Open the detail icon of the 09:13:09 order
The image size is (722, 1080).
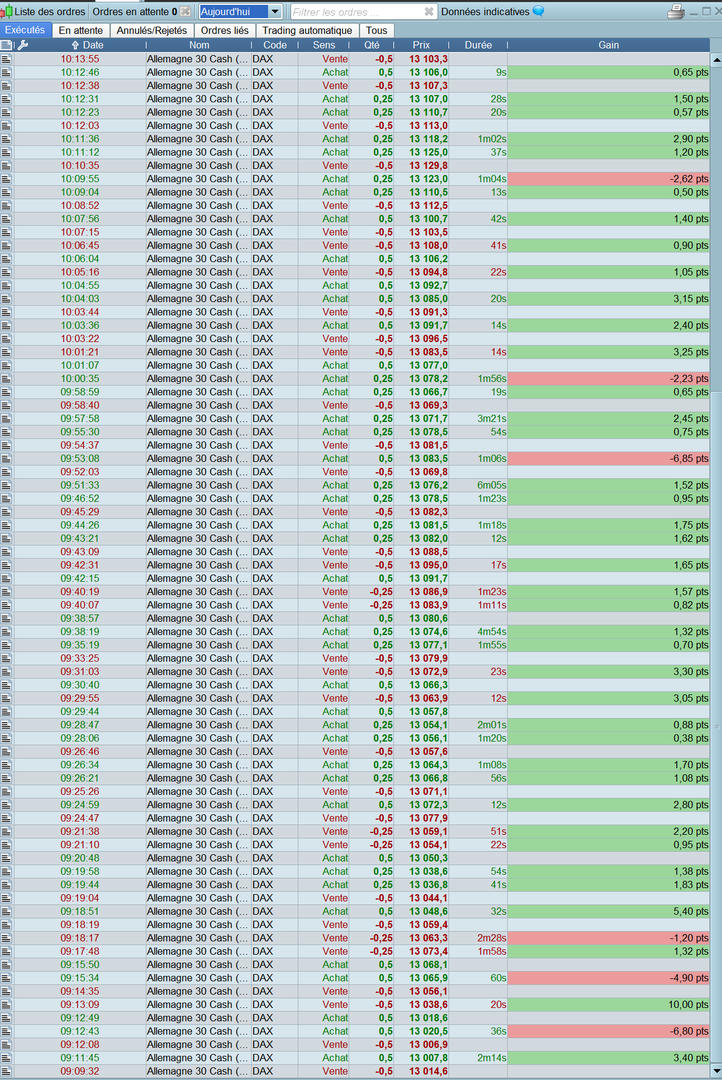7,1005
